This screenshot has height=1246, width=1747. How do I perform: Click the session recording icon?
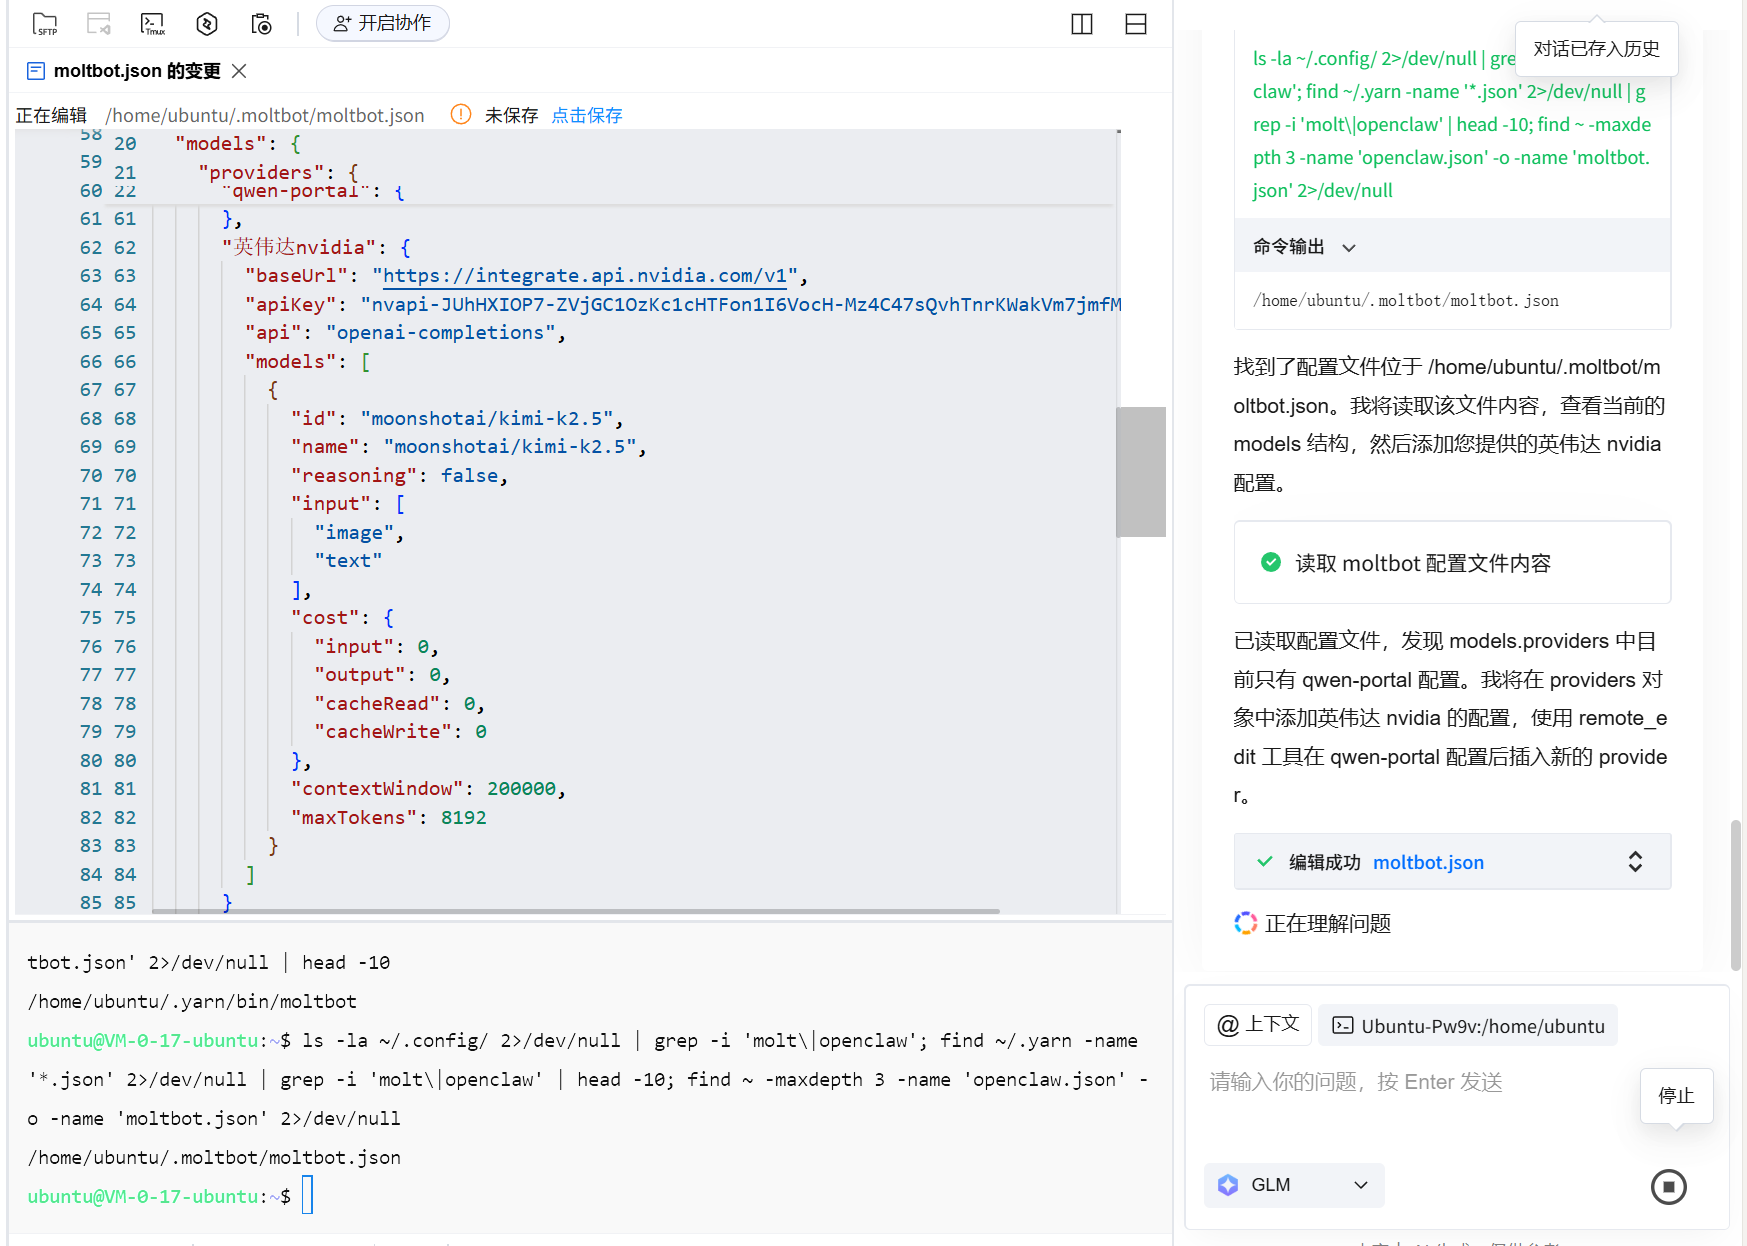tap(261, 24)
